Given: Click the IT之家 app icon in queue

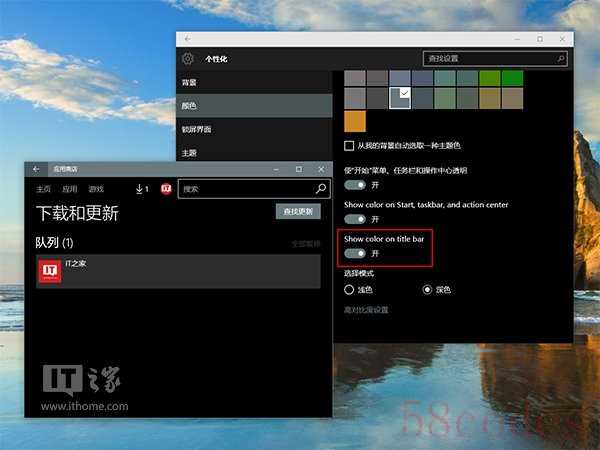Looking at the screenshot, I should tap(50, 271).
